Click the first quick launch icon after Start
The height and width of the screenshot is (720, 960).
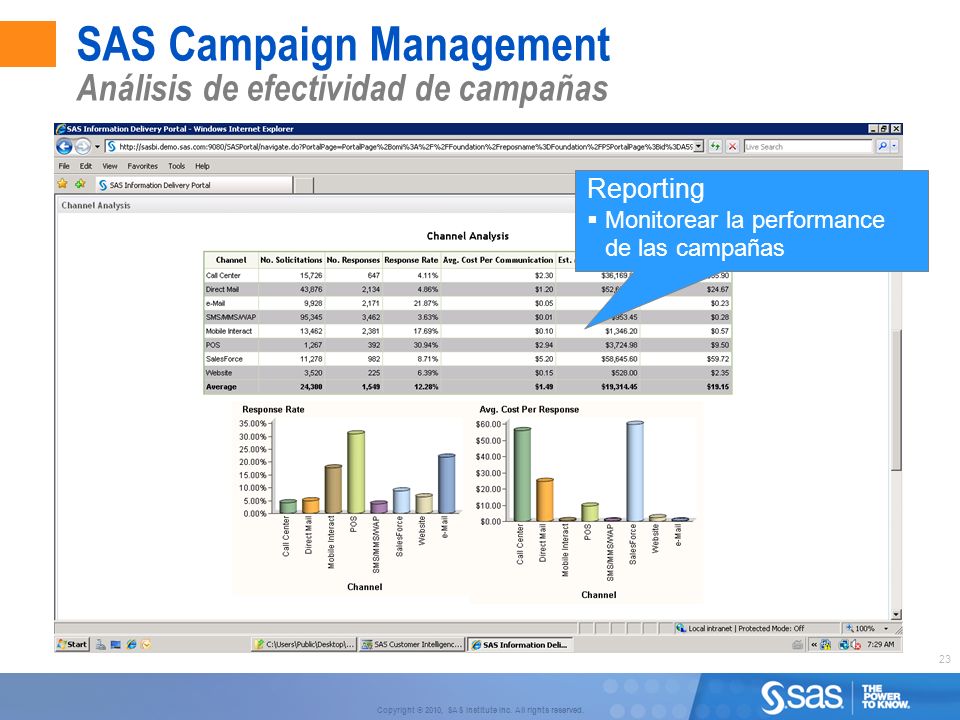click(100, 644)
